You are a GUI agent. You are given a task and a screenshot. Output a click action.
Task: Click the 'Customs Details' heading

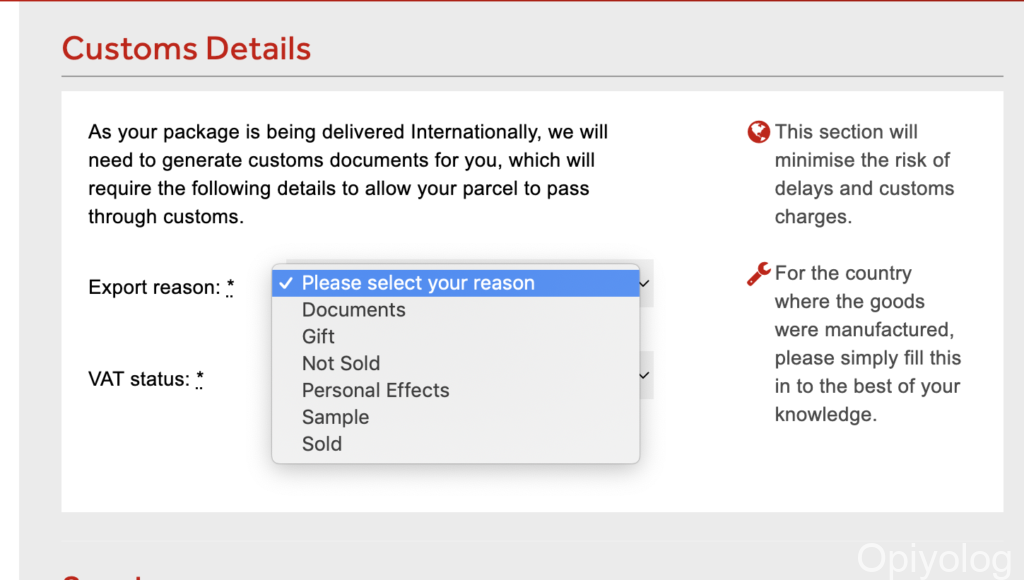click(186, 49)
